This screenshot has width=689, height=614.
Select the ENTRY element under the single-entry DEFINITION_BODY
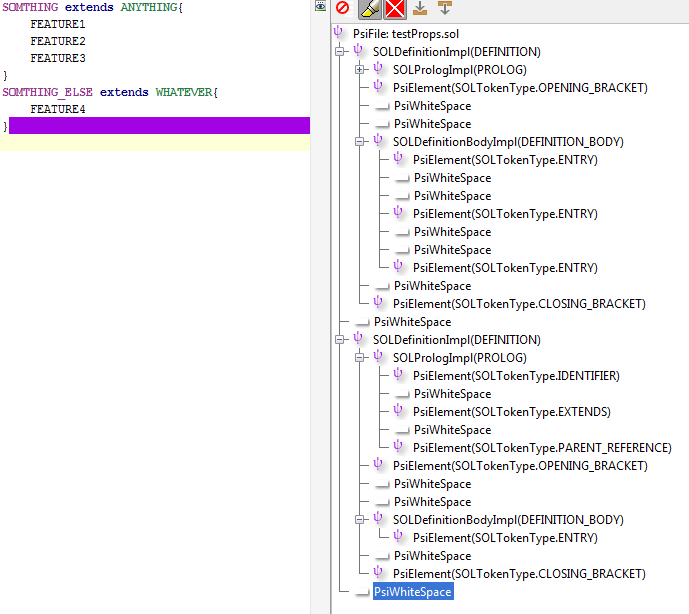point(505,538)
